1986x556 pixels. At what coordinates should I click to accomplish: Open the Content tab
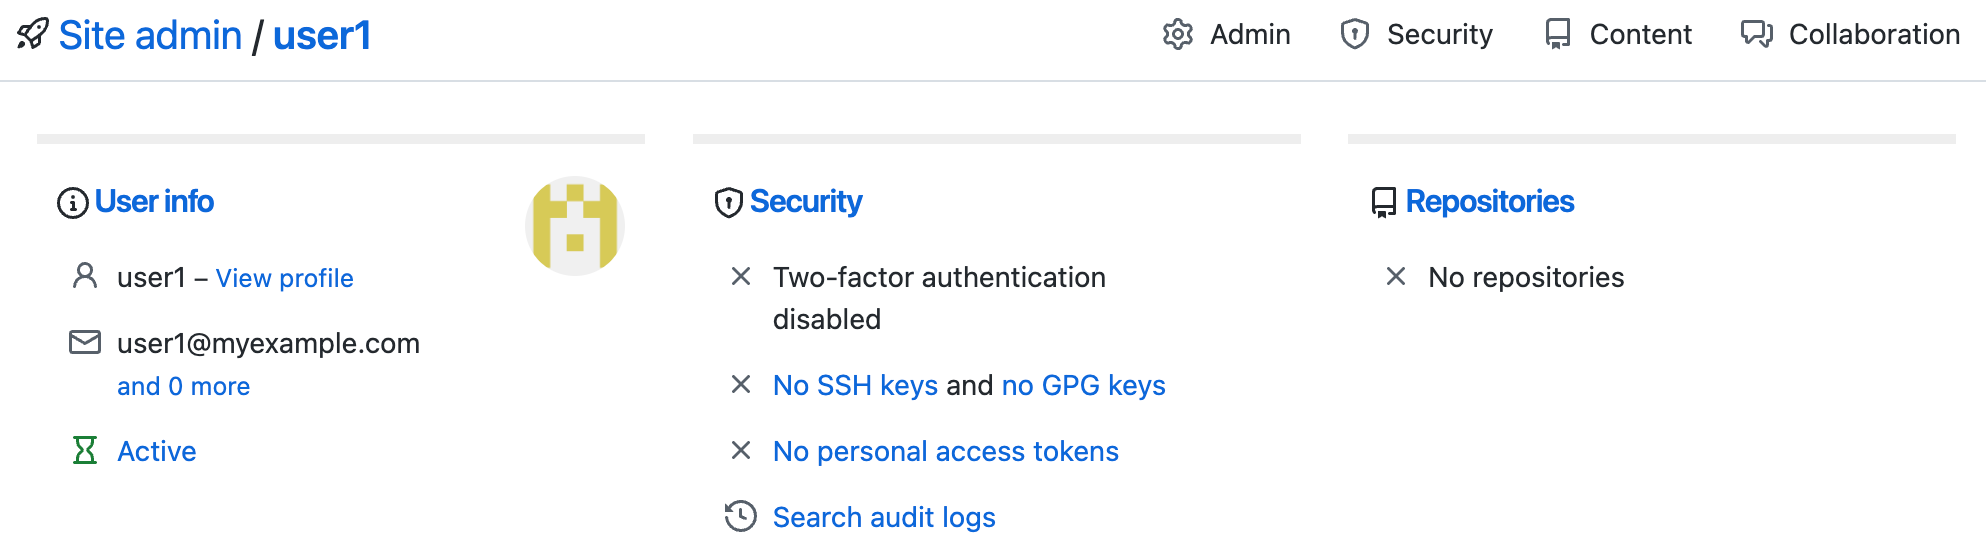coord(1640,35)
